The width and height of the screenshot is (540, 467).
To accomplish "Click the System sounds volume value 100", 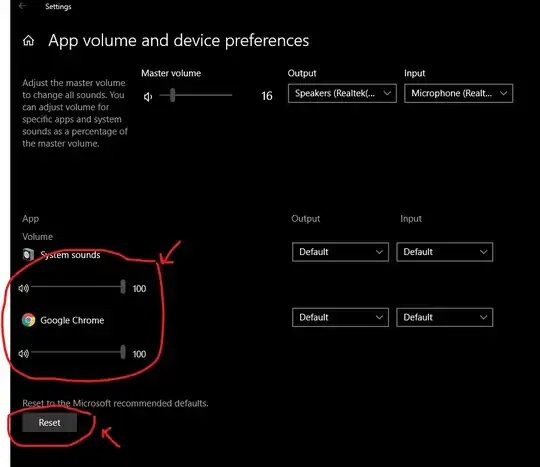I will tap(139, 289).
